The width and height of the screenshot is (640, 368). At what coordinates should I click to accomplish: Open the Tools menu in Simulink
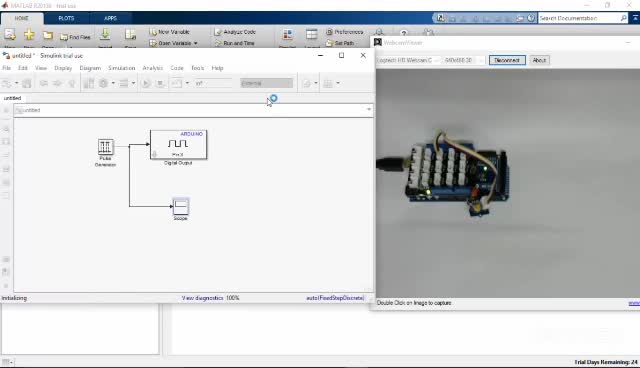pyautogui.click(x=198, y=68)
